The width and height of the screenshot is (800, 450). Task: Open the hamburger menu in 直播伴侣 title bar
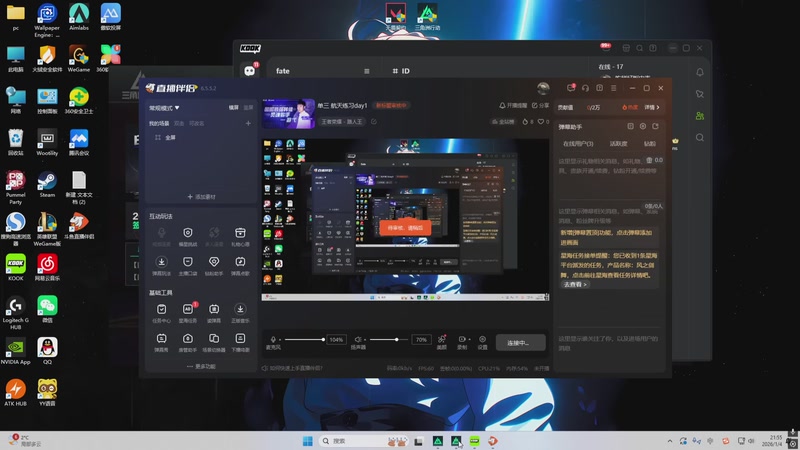point(614,88)
